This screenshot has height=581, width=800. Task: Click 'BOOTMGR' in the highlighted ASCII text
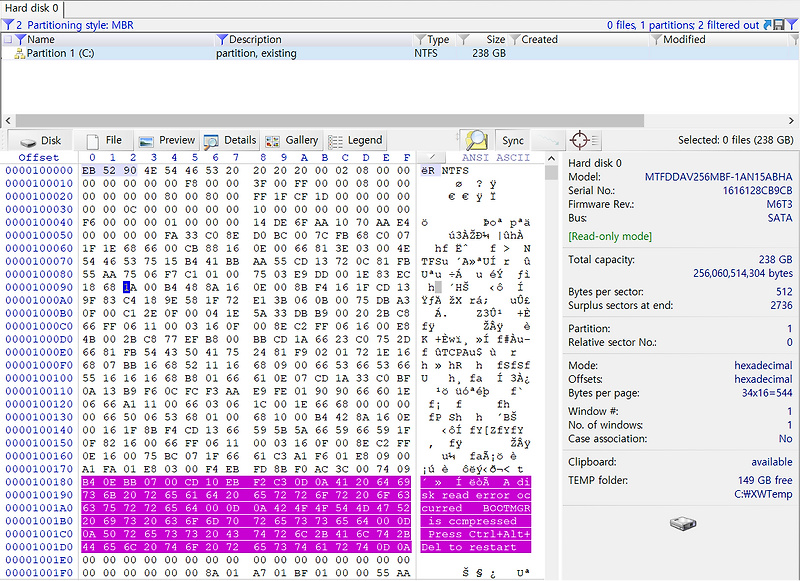pos(507,508)
